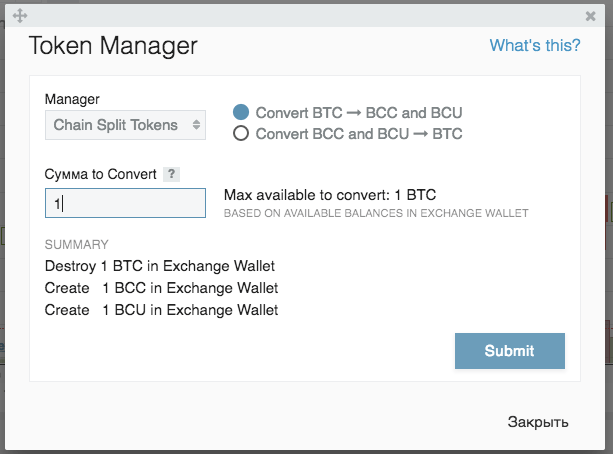This screenshot has width=613, height=454.
Task: Click the Create 1 BCC summary line
Action: pos(161,288)
